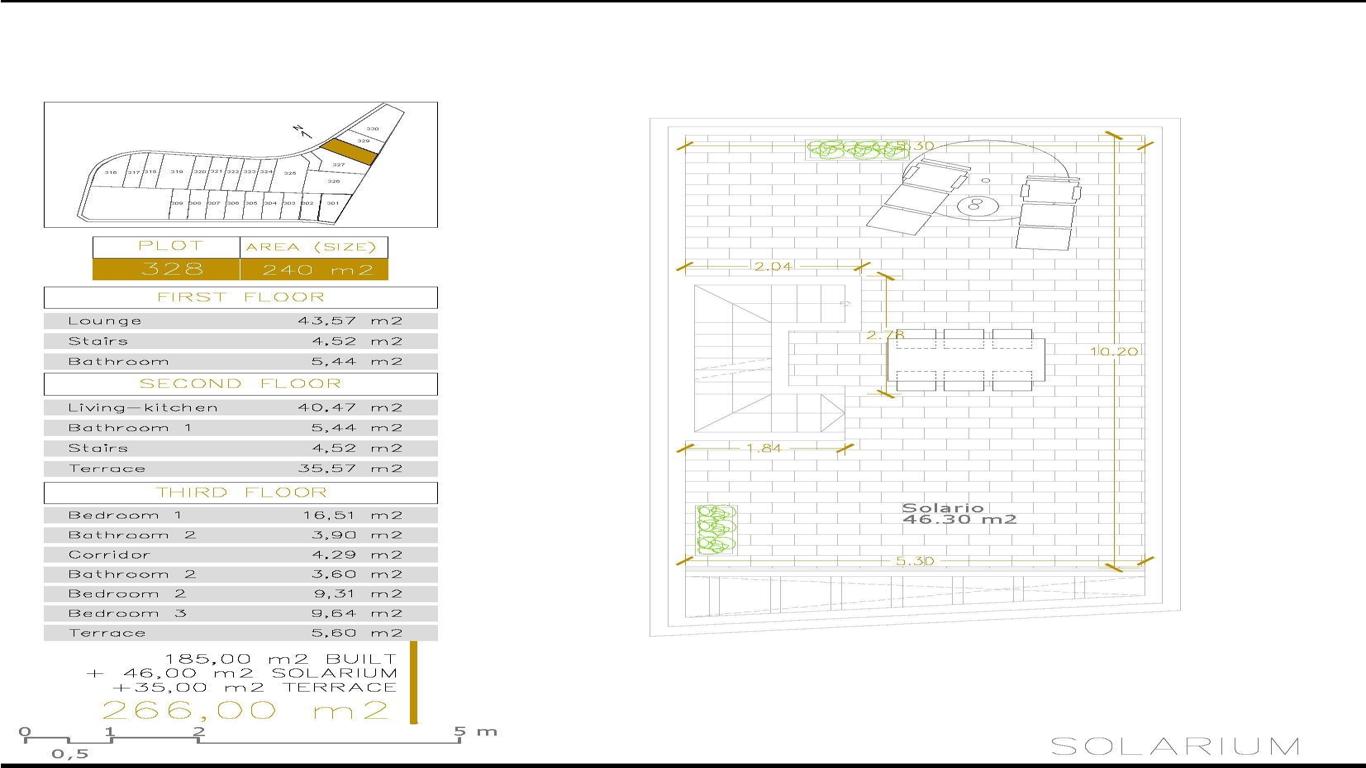This screenshot has height=768, width=1366.
Task: Click the dining table with six chairs
Action: pos(965,360)
